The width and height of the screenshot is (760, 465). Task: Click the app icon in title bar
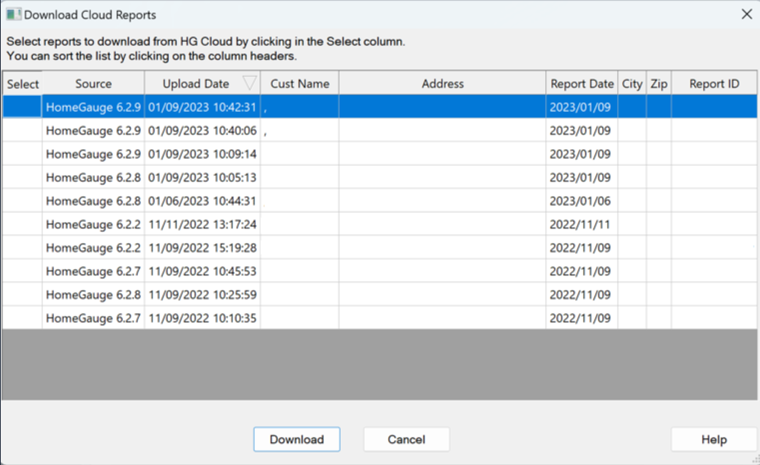[12, 14]
